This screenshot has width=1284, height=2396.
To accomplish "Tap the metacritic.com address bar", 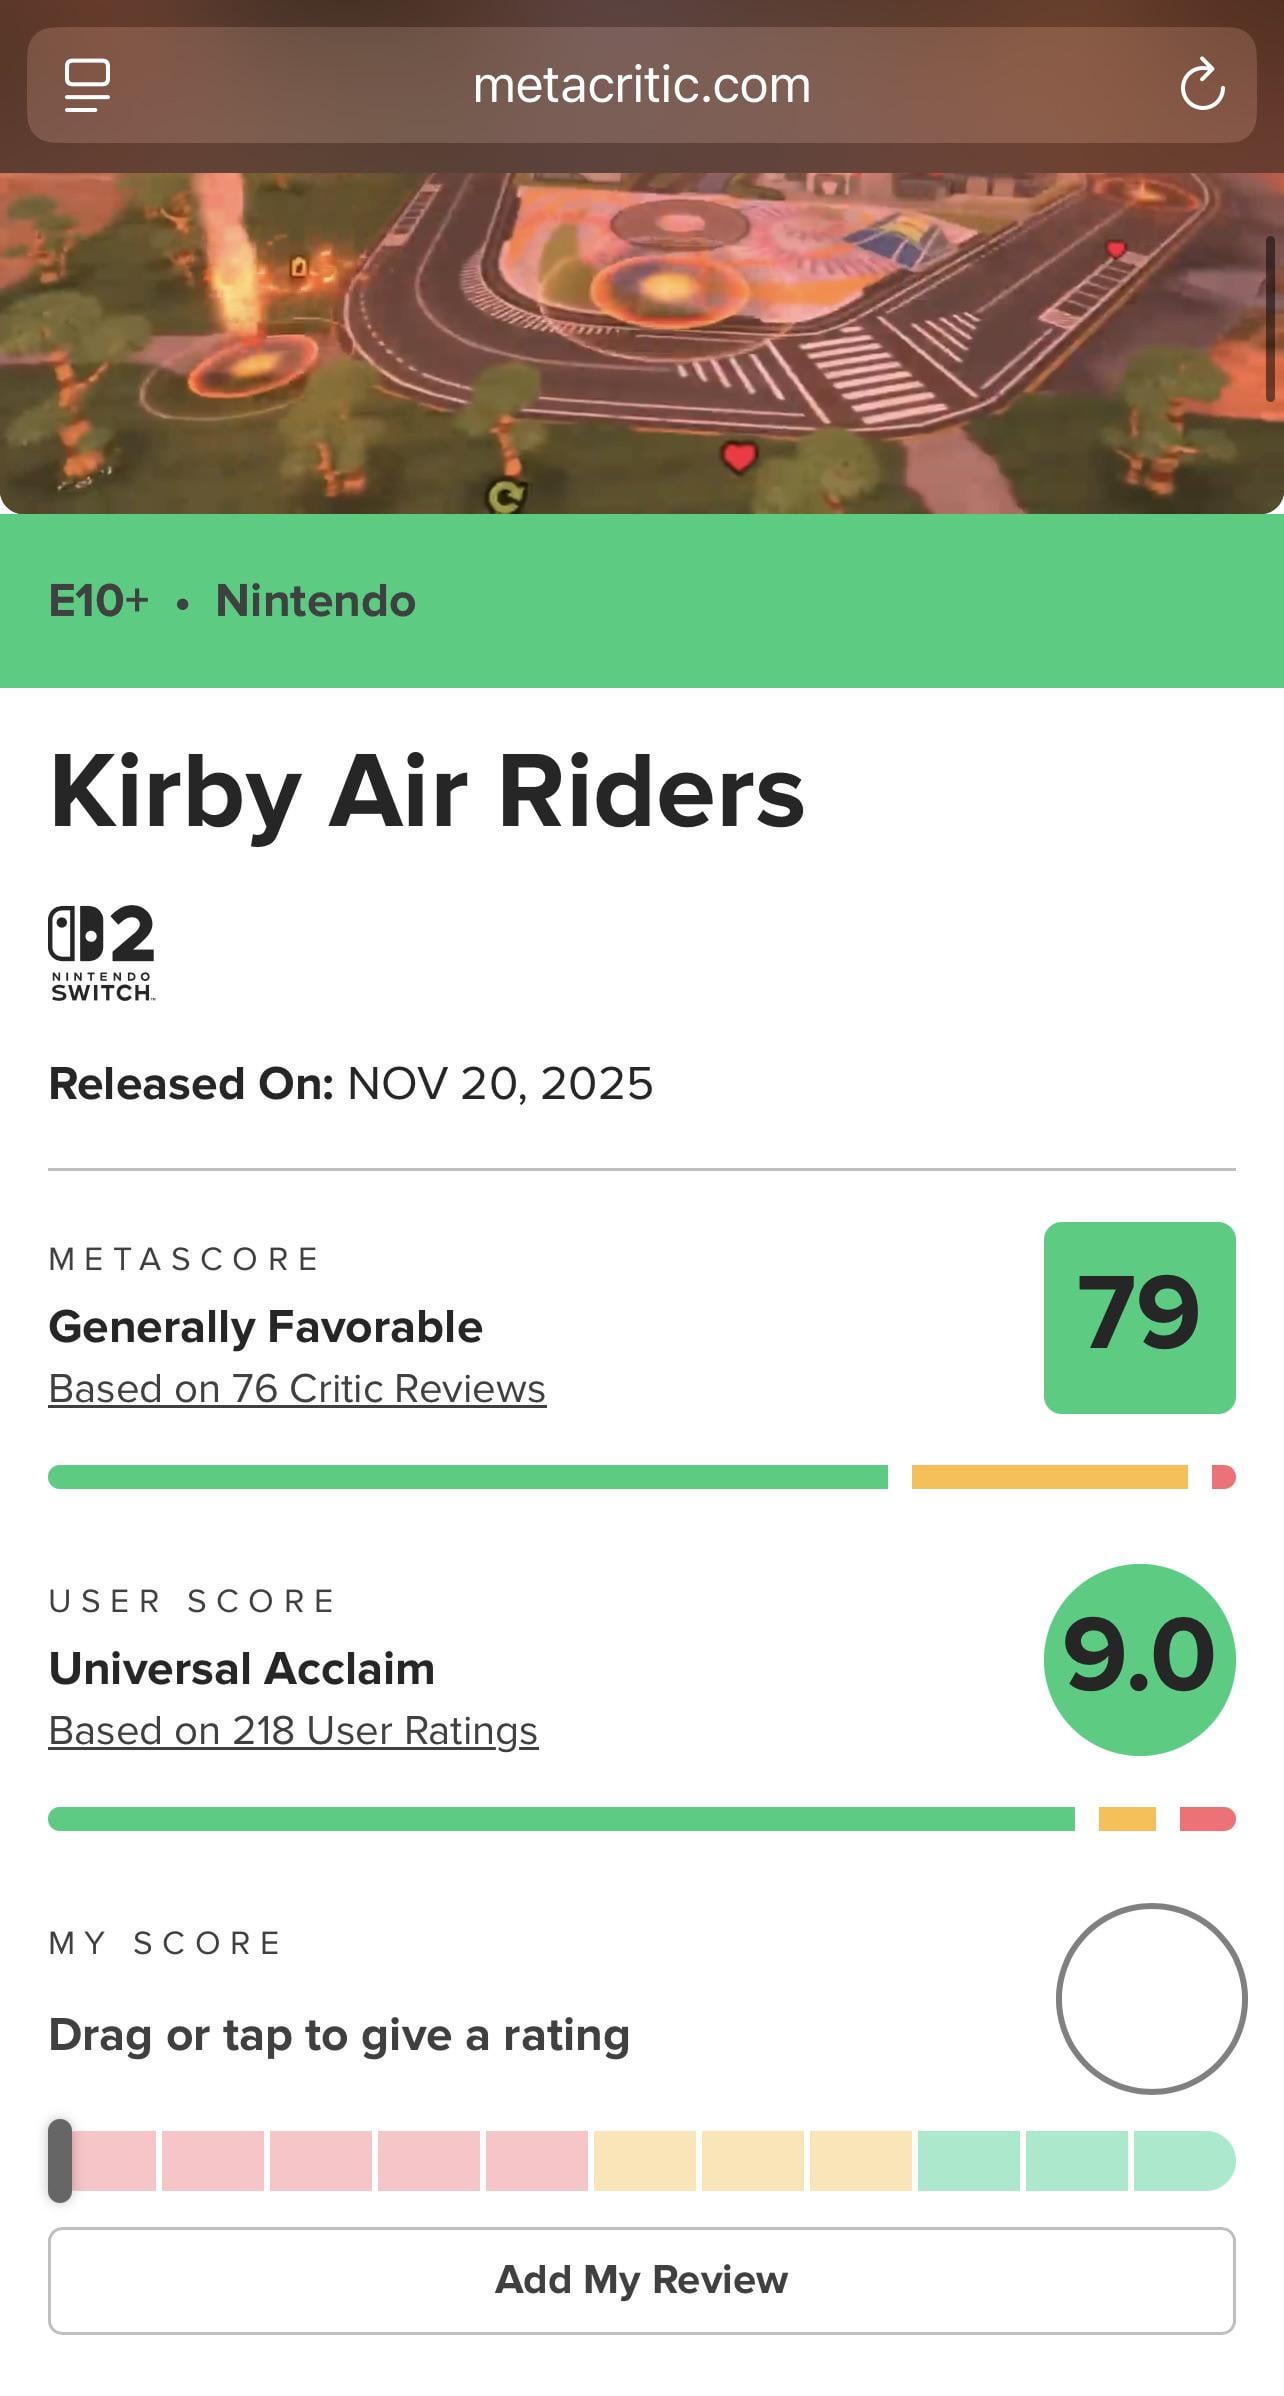I will point(642,85).
